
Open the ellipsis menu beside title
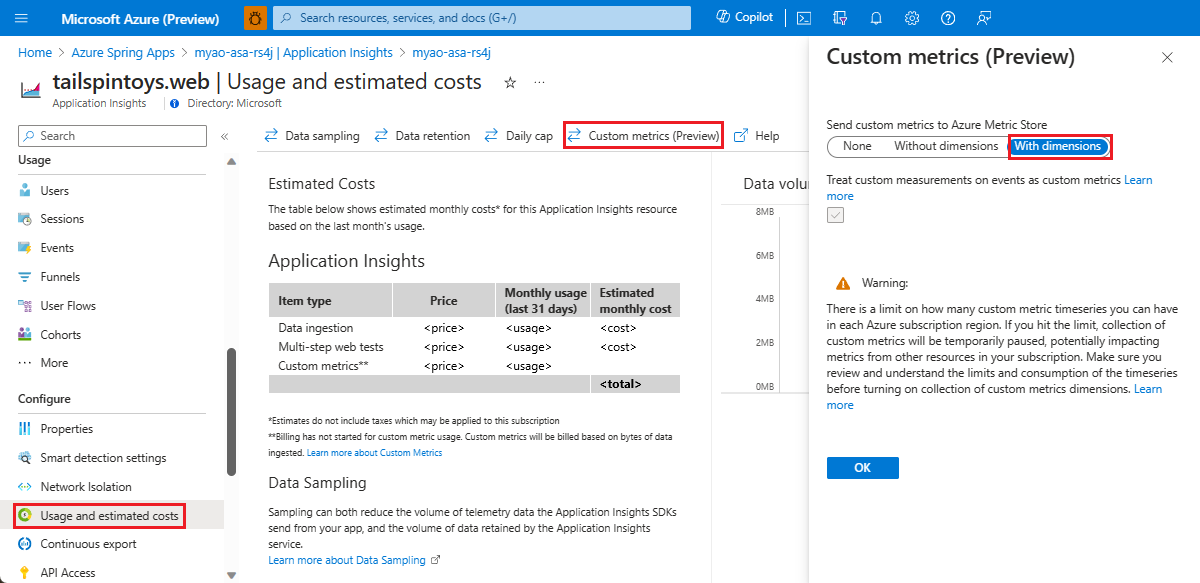pyautogui.click(x=540, y=83)
